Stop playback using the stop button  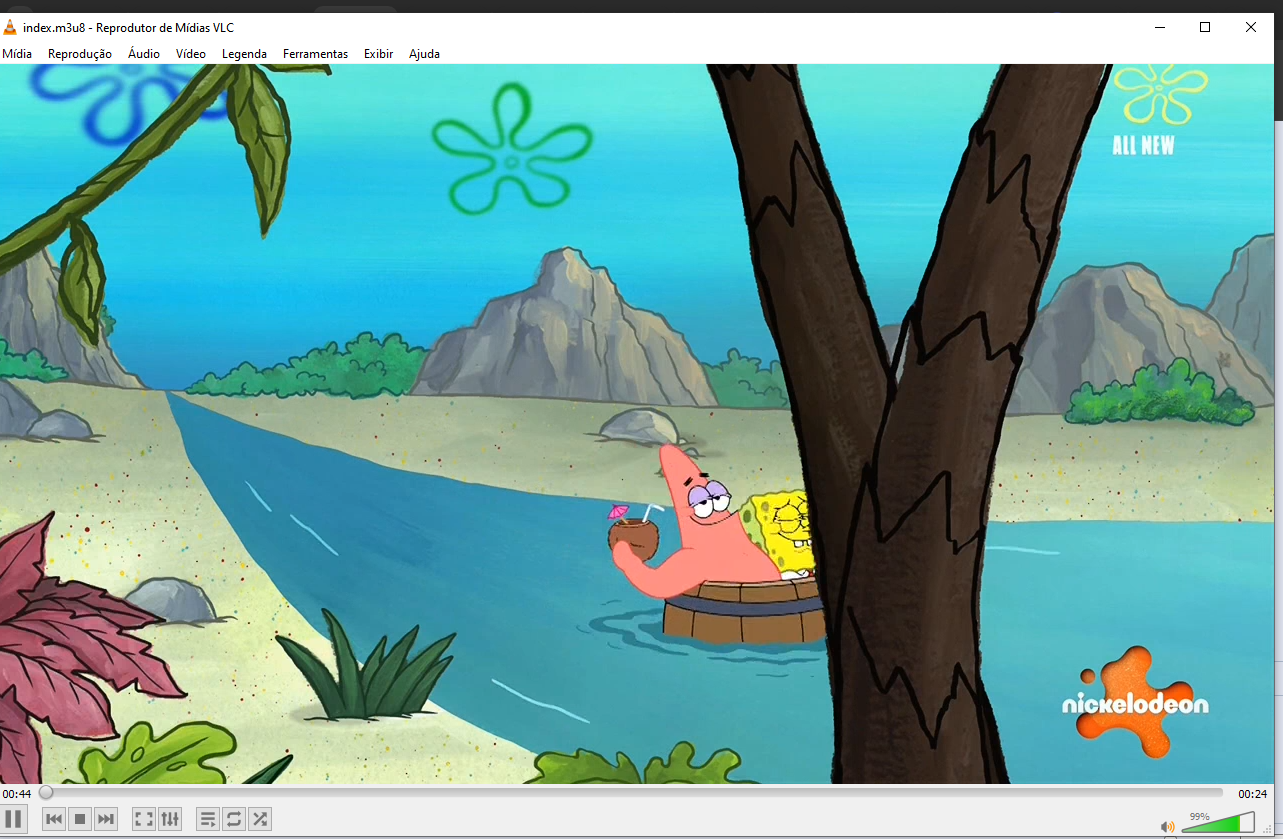[x=80, y=819]
